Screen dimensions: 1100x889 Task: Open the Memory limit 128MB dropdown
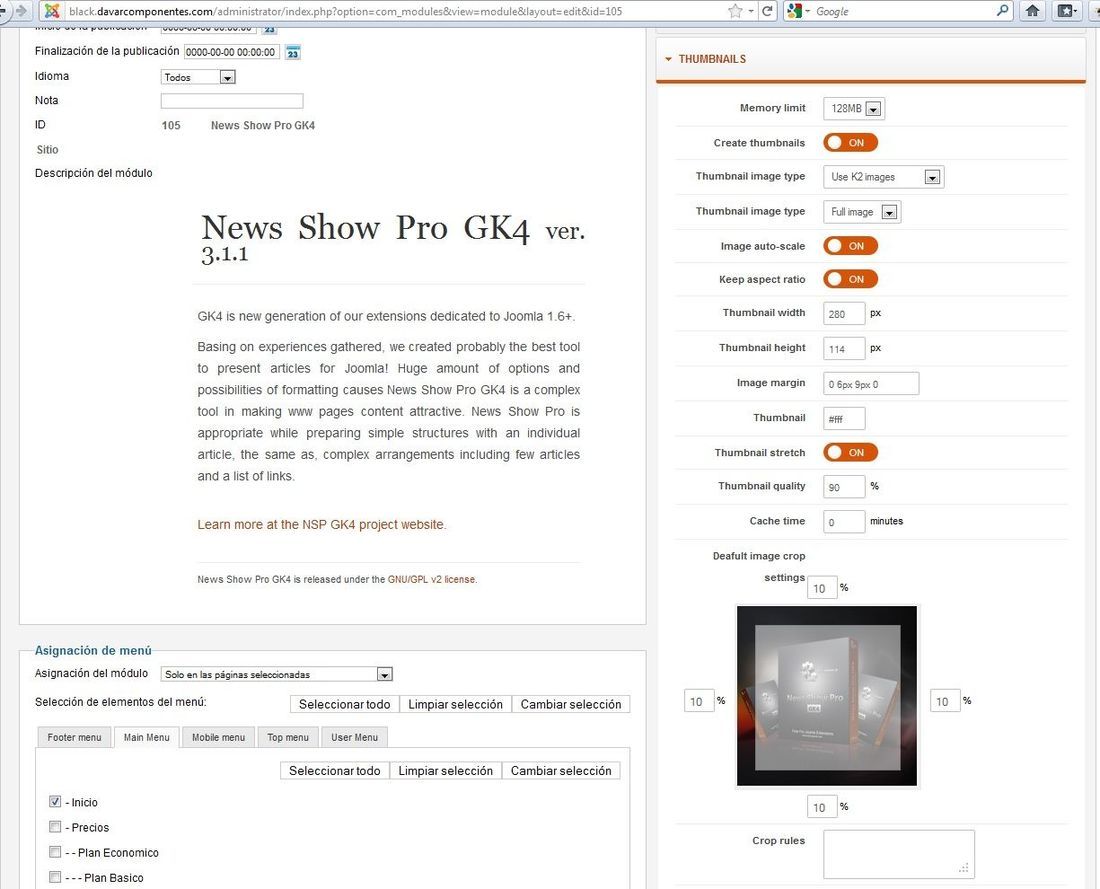(x=854, y=109)
